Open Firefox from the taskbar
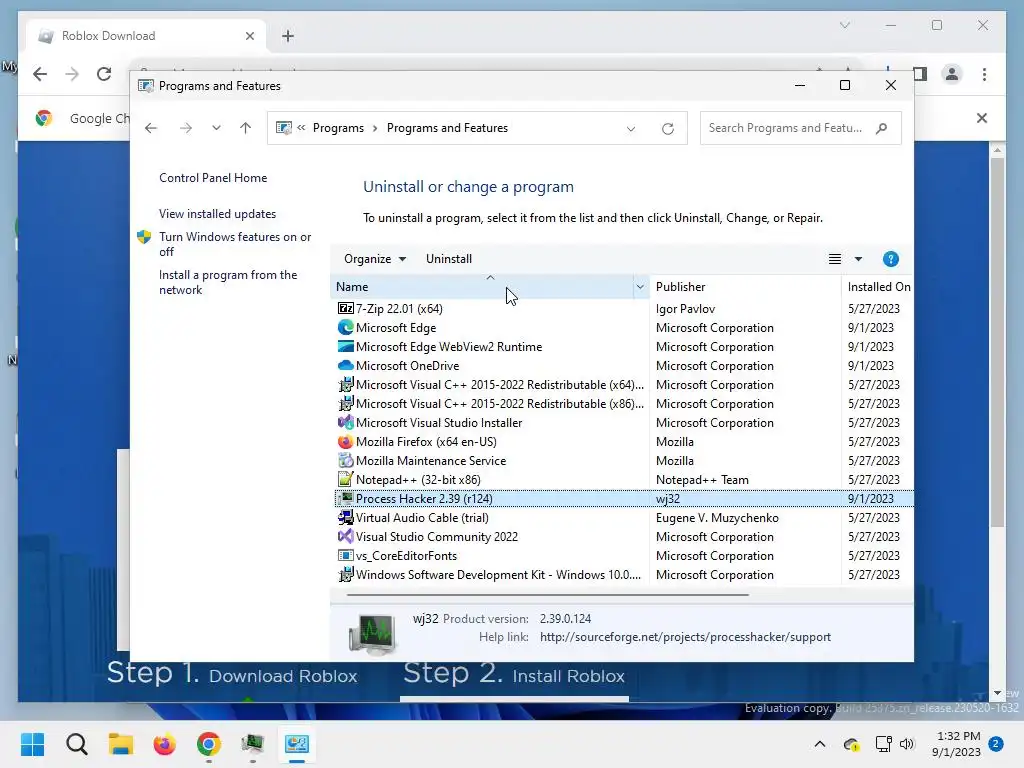 point(165,744)
